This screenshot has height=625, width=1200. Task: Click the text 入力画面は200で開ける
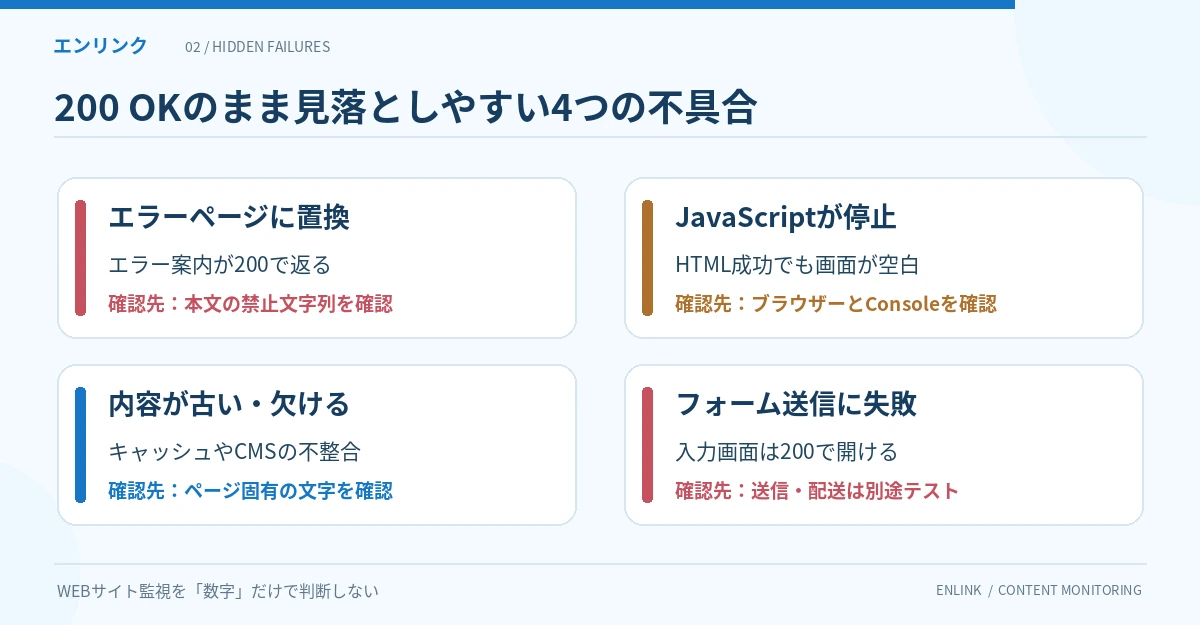(x=786, y=452)
